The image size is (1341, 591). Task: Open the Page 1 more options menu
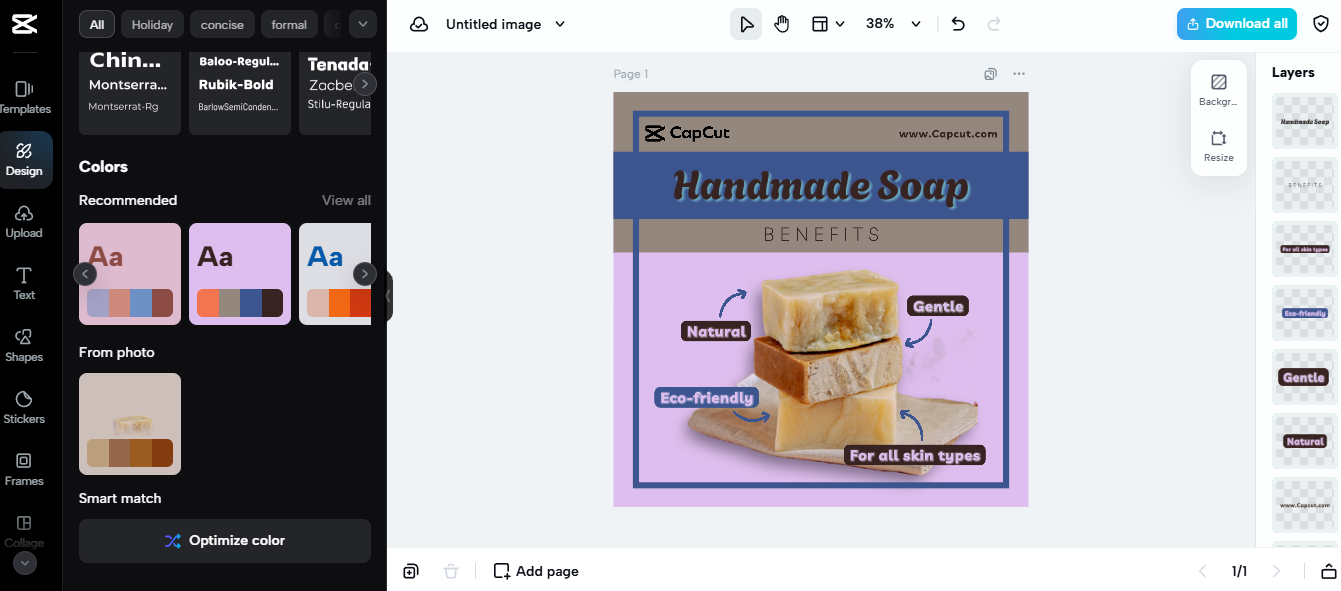pyautogui.click(x=1018, y=74)
